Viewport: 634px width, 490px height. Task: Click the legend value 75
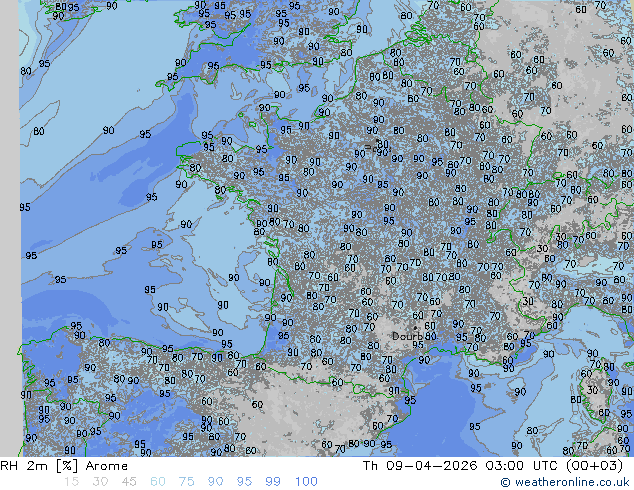pyautogui.click(x=186, y=482)
